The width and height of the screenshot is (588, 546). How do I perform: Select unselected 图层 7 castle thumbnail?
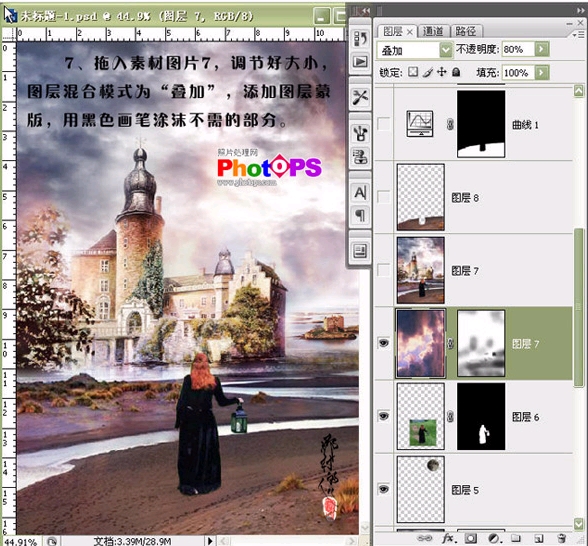pyautogui.click(x=421, y=270)
